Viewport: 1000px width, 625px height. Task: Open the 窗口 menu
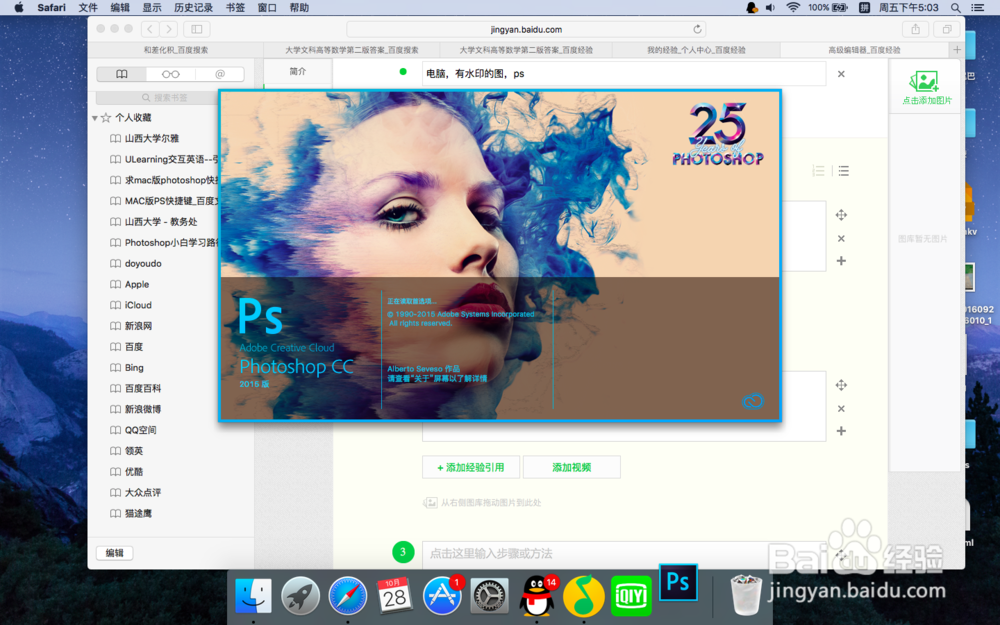click(x=267, y=8)
